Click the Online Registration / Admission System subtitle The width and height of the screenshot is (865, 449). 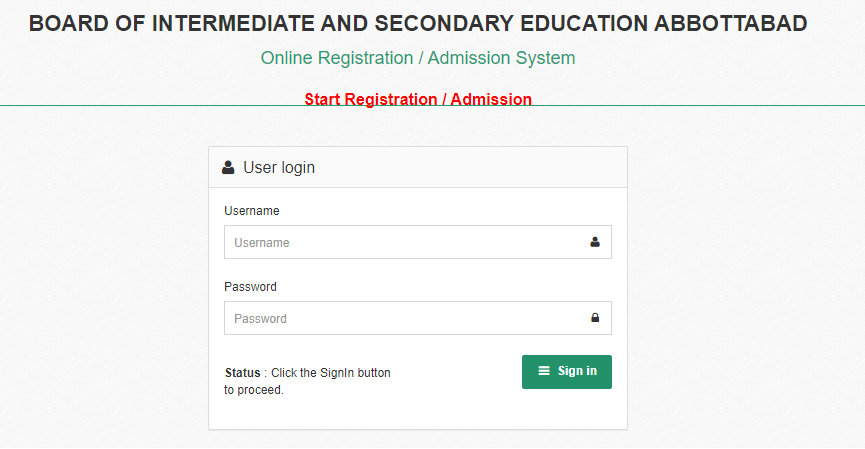[418, 58]
